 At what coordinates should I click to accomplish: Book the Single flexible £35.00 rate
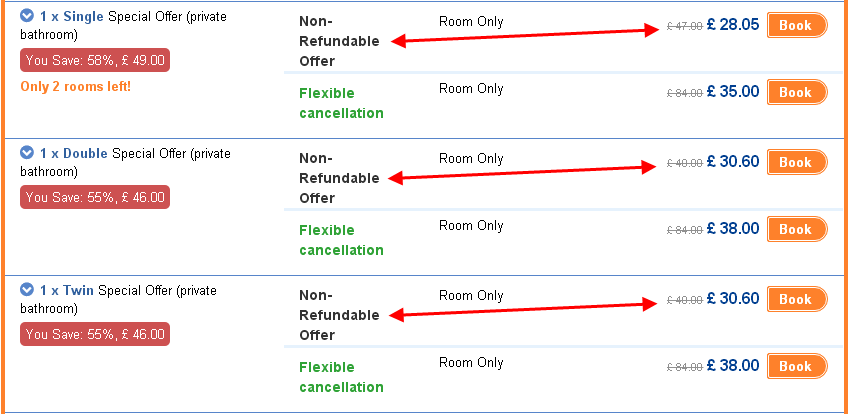(x=797, y=92)
